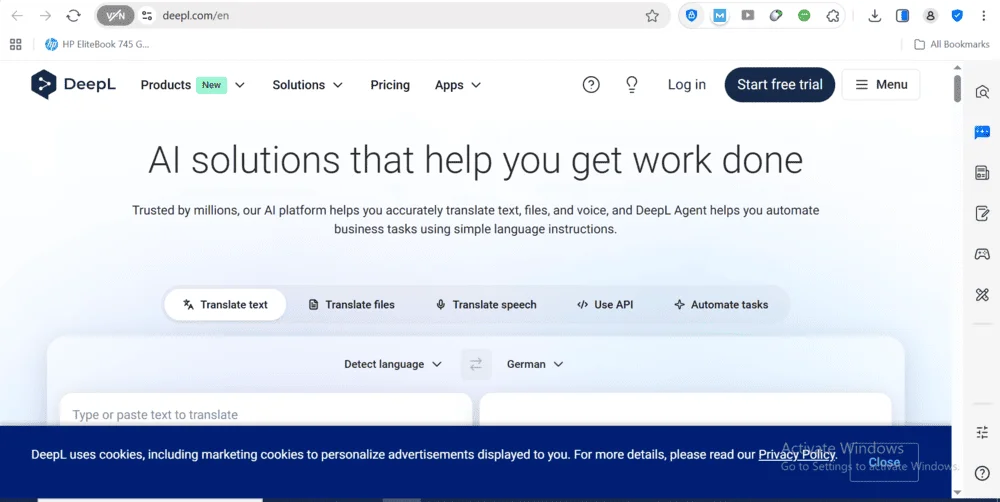Click the lightbulb ideas icon
This screenshot has height=502, width=1000.
tap(631, 84)
